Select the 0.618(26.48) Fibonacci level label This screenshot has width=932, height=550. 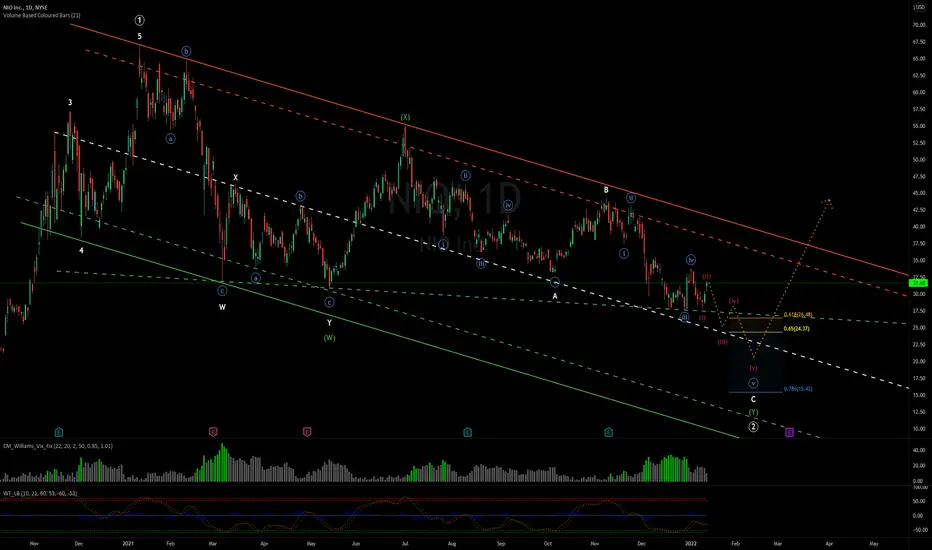click(798, 315)
